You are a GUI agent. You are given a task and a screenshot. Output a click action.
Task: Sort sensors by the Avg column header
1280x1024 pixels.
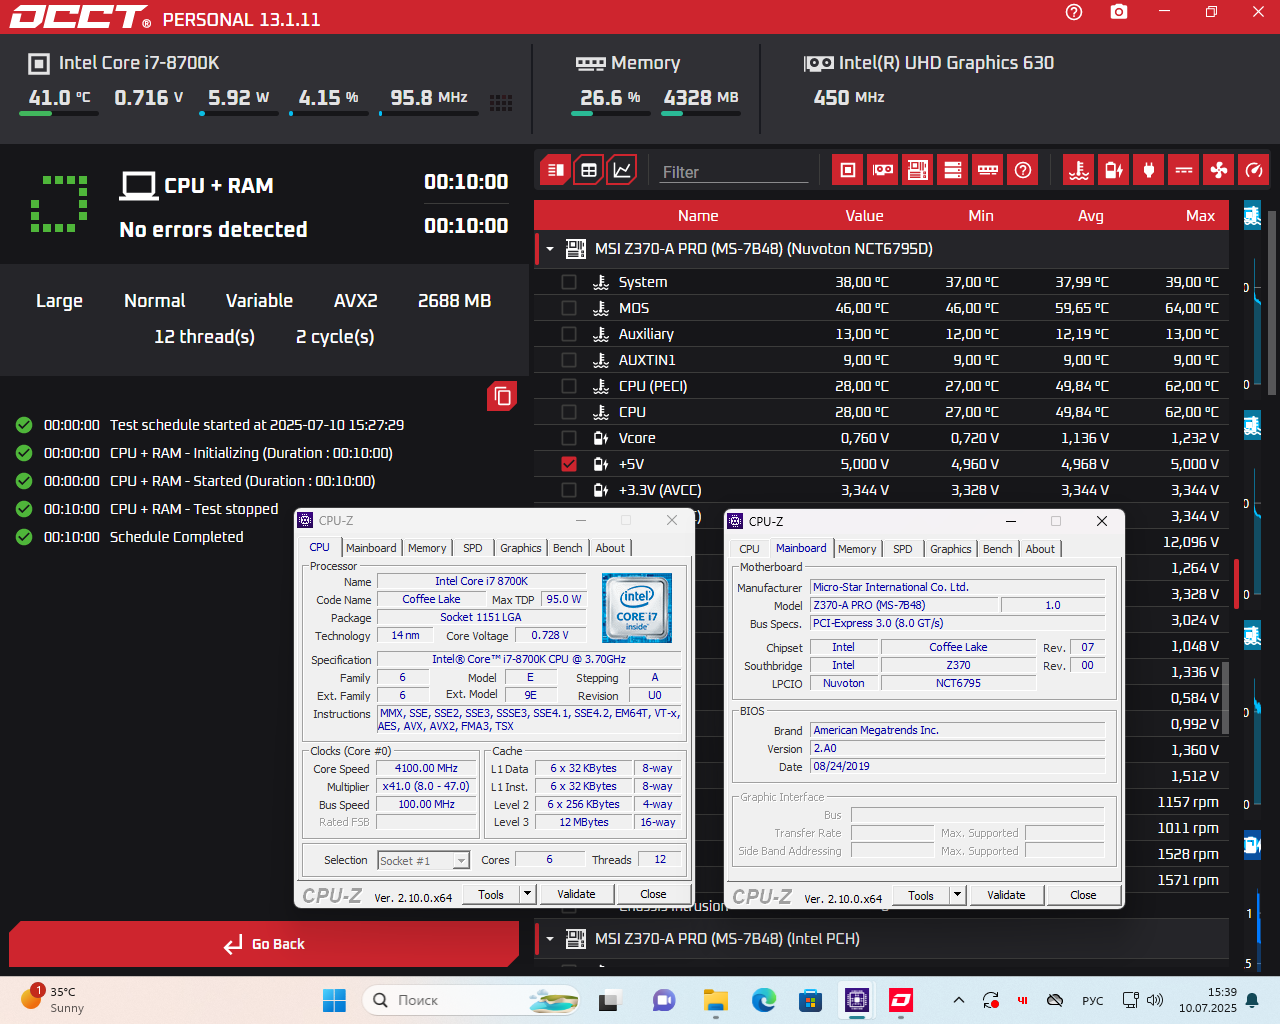1091,216
